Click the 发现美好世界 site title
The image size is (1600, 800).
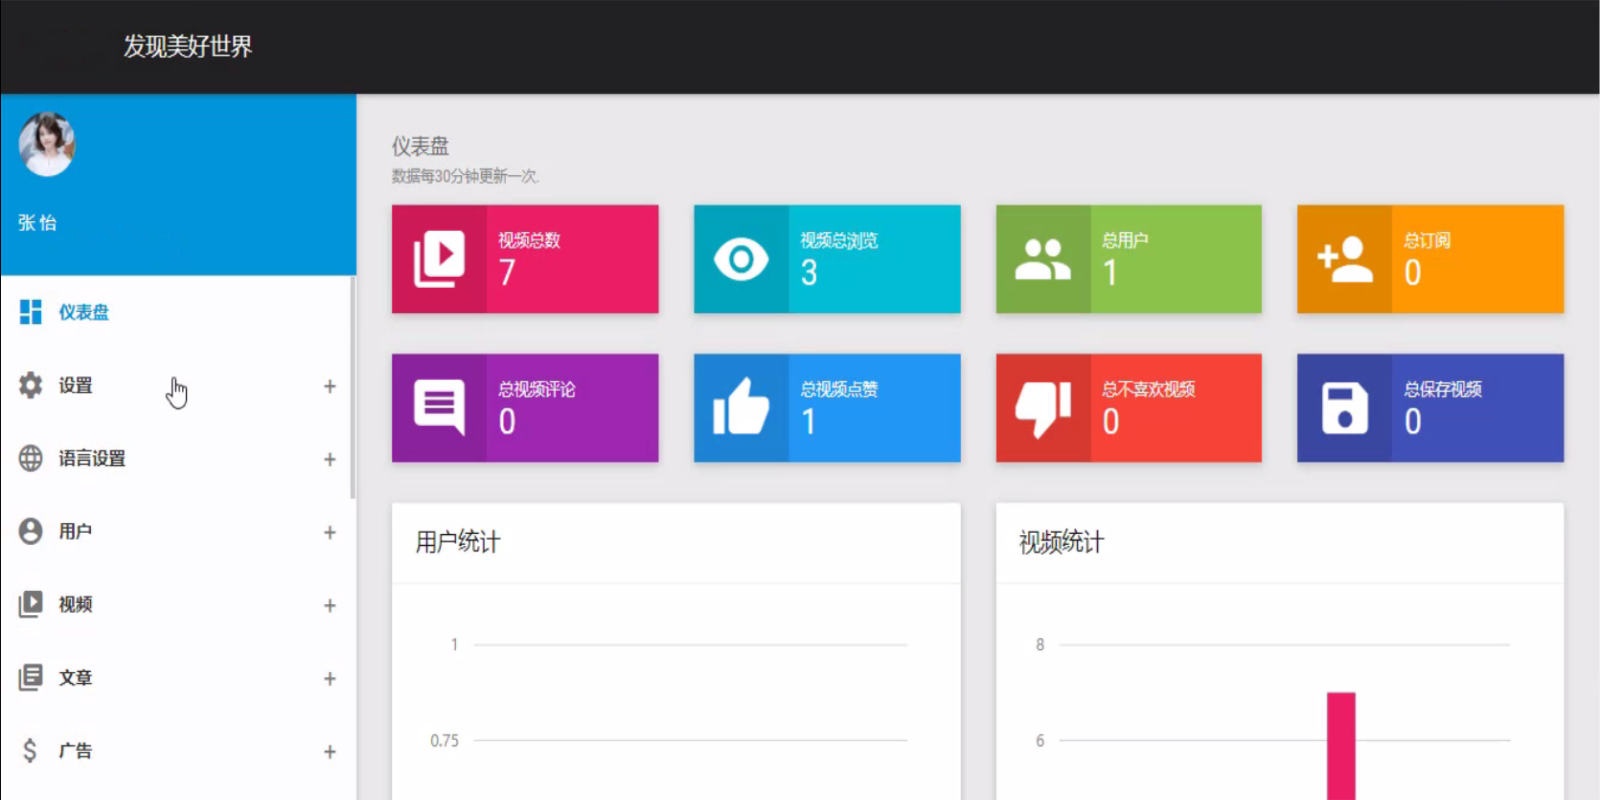point(188,46)
